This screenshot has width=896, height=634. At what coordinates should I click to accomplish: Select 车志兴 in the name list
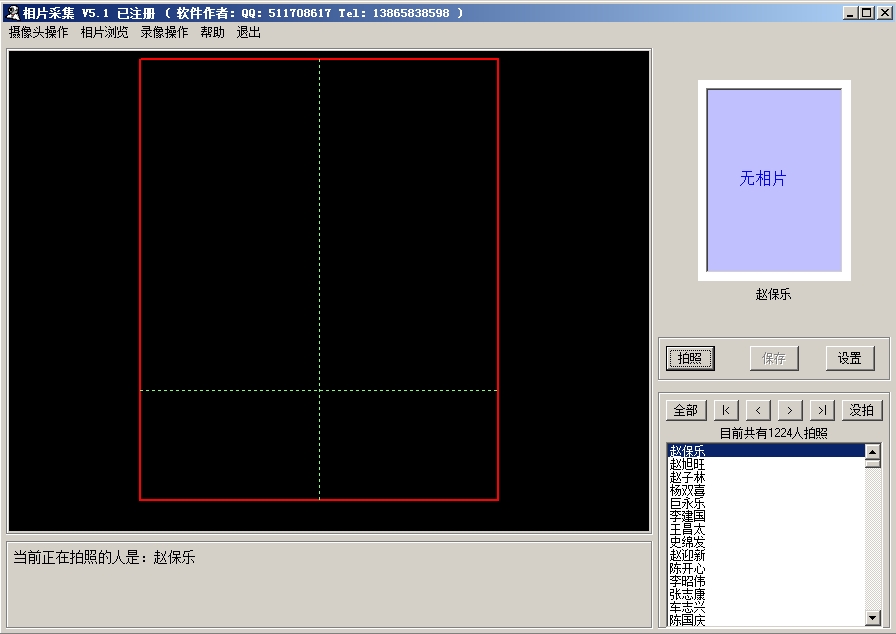[766, 607]
